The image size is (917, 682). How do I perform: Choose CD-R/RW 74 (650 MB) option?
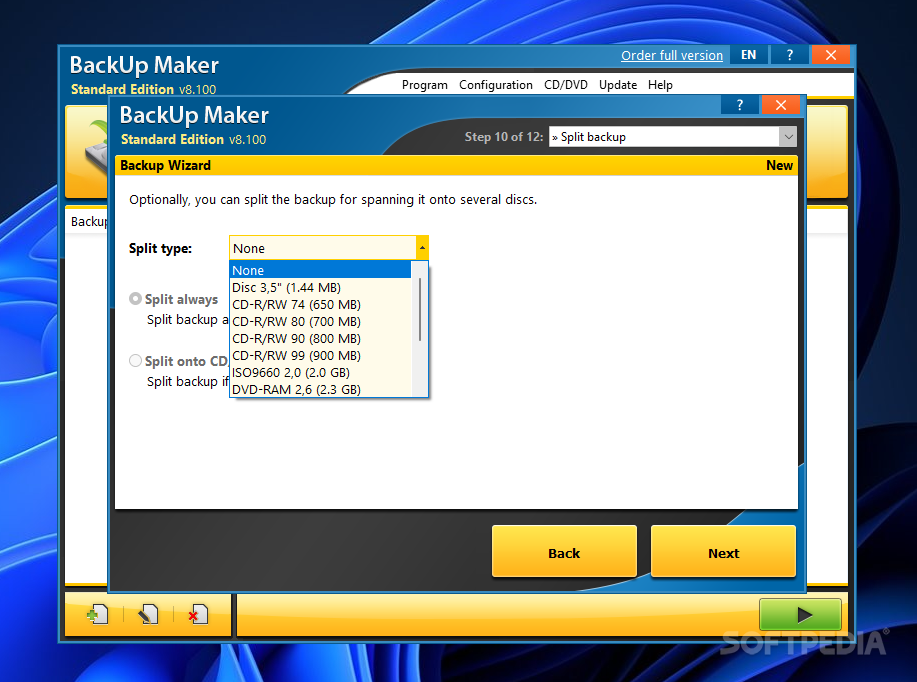tap(320, 304)
